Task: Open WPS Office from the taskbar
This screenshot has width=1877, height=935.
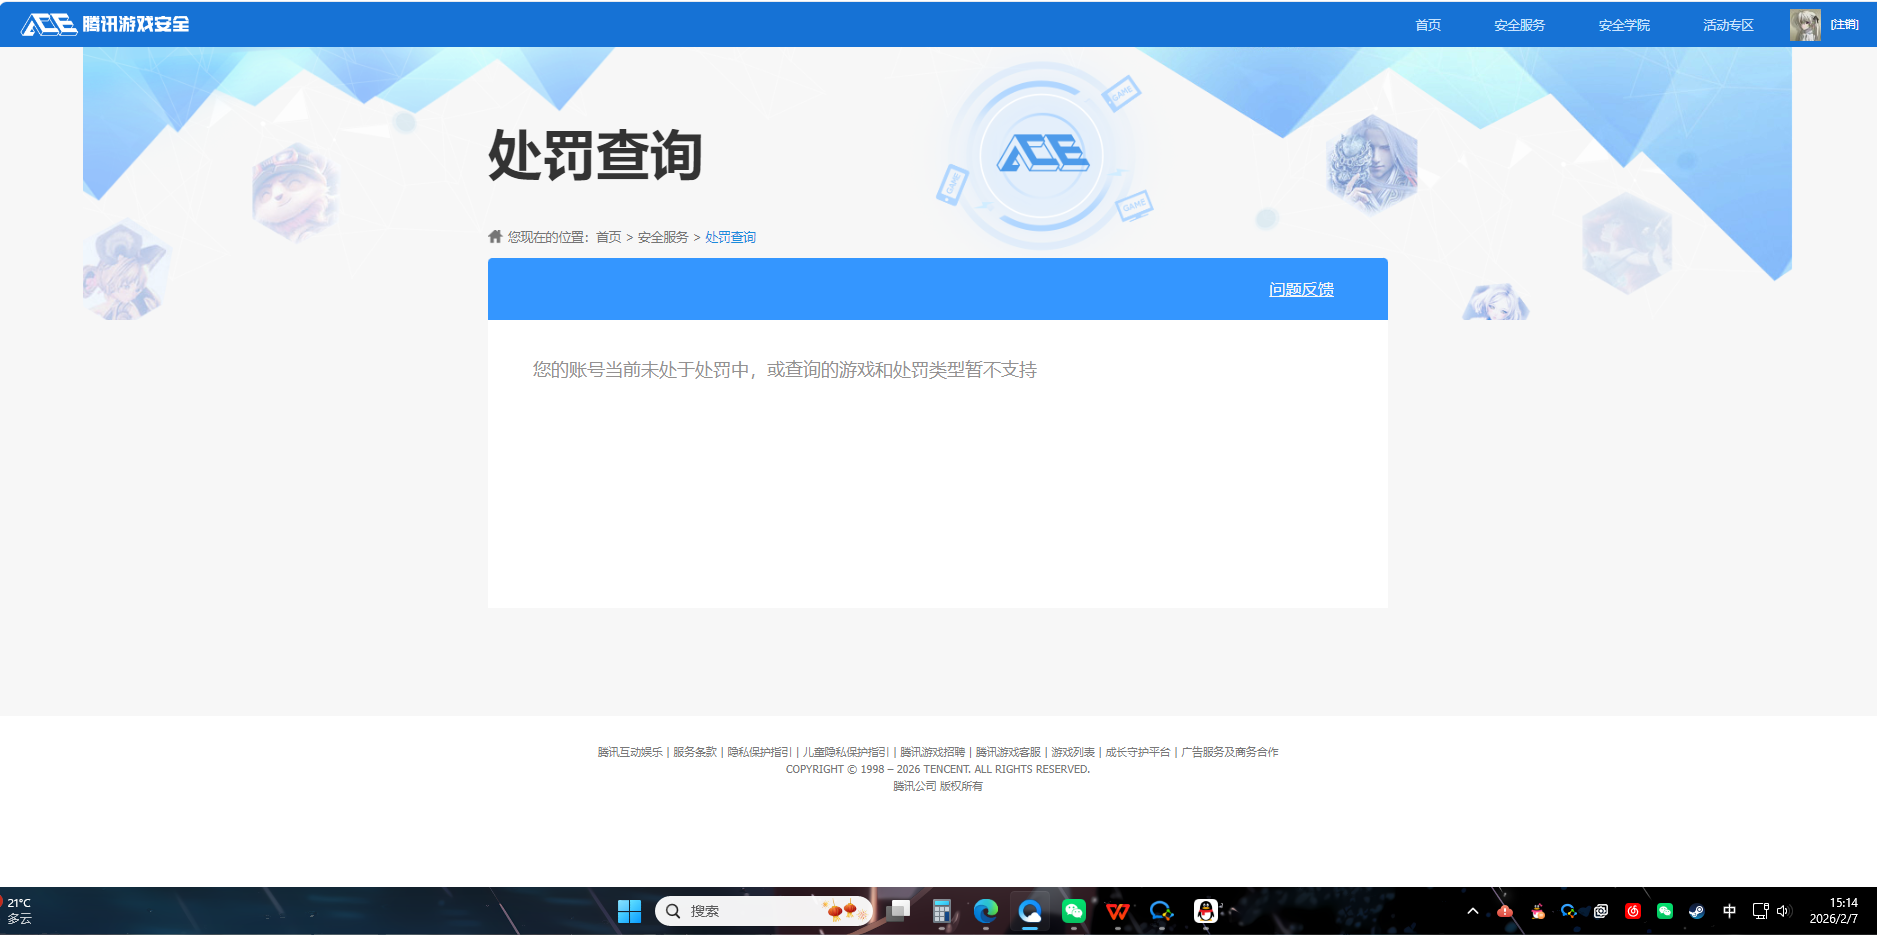Action: [1117, 911]
